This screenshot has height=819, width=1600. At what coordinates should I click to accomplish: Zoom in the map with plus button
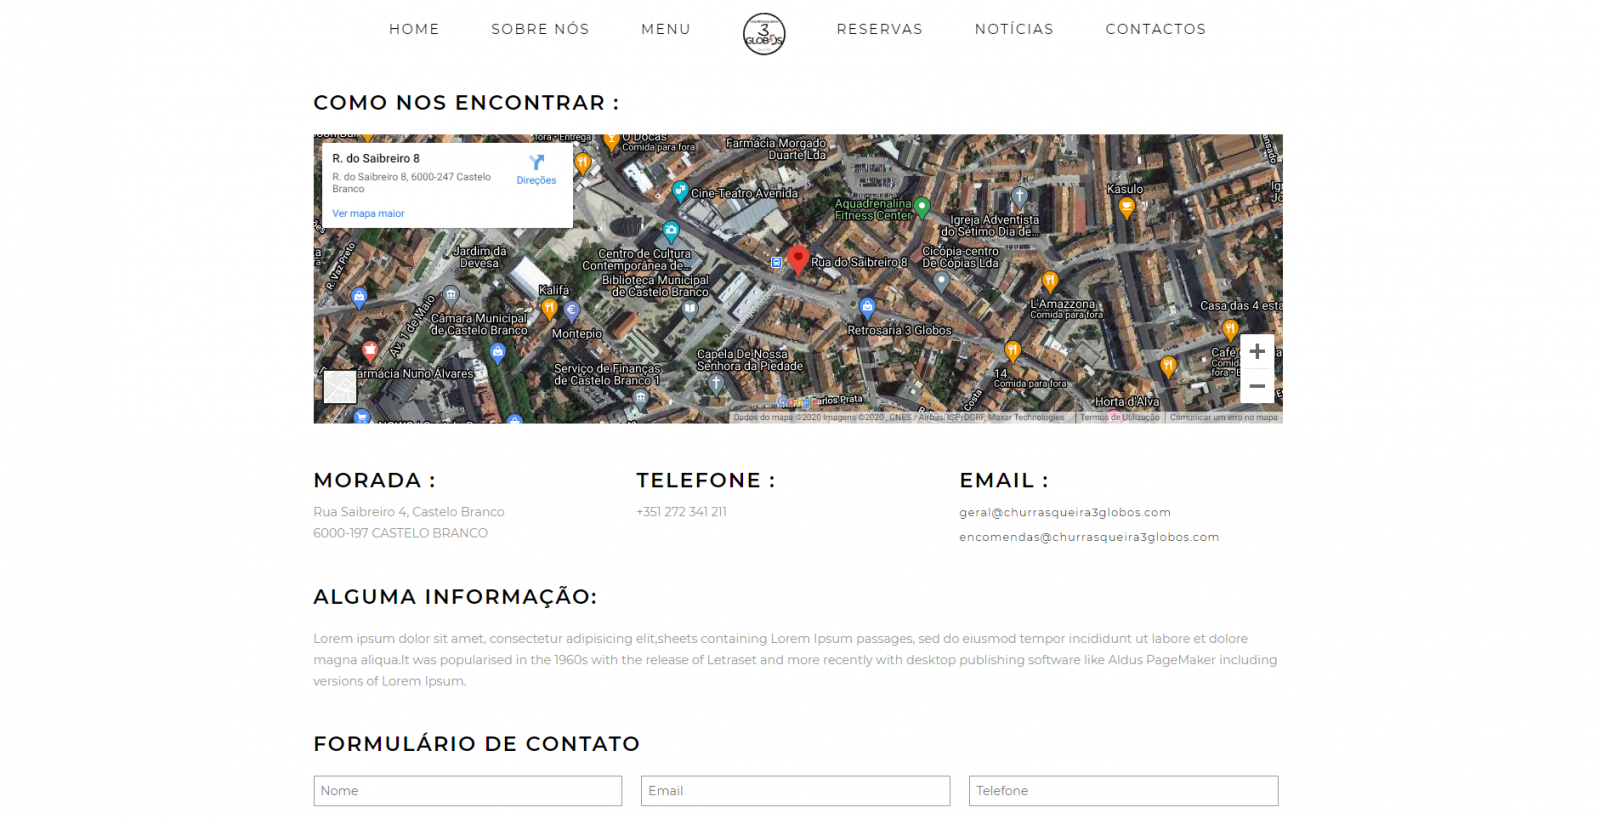(1257, 351)
